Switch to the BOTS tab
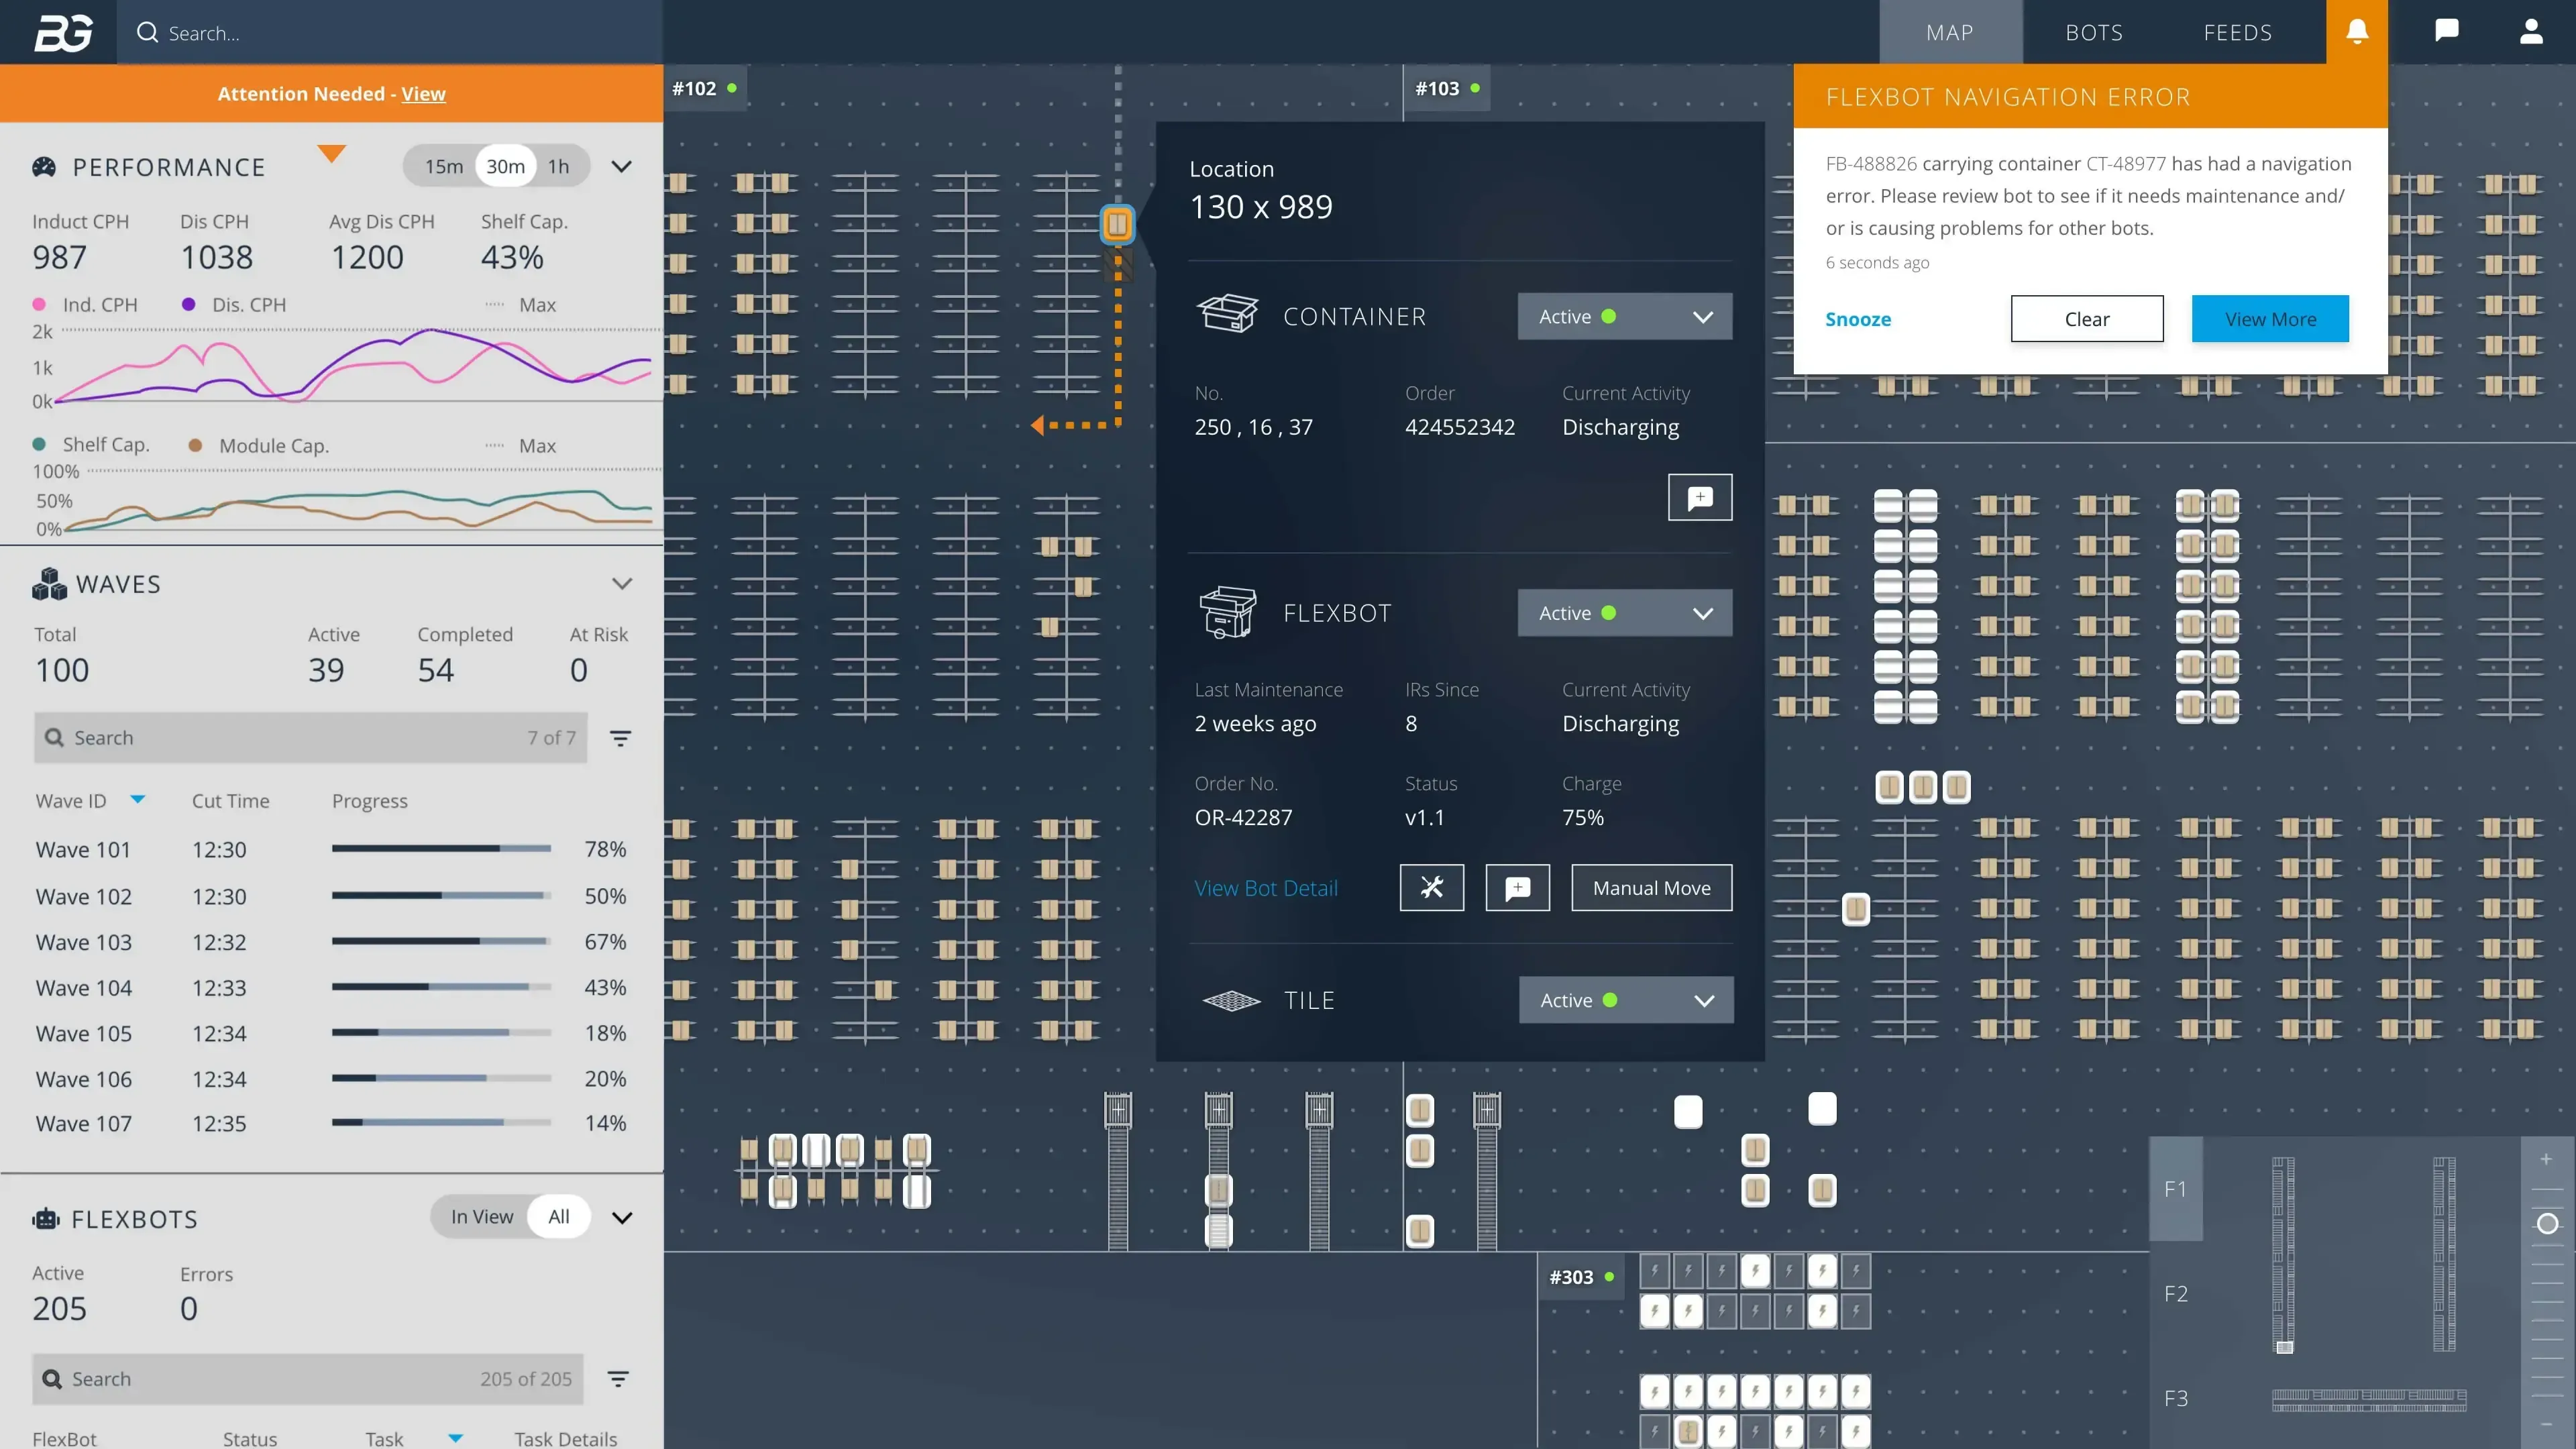This screenshot has height=1449, width=2576. pyautogui.click(x=2094, y=32)
